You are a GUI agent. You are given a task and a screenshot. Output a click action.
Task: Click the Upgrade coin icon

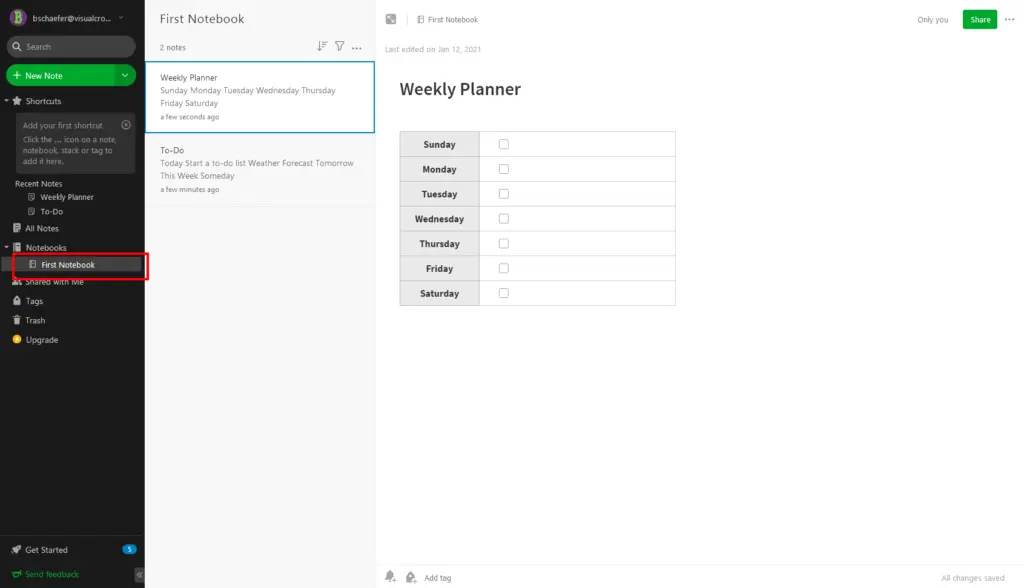16,340
